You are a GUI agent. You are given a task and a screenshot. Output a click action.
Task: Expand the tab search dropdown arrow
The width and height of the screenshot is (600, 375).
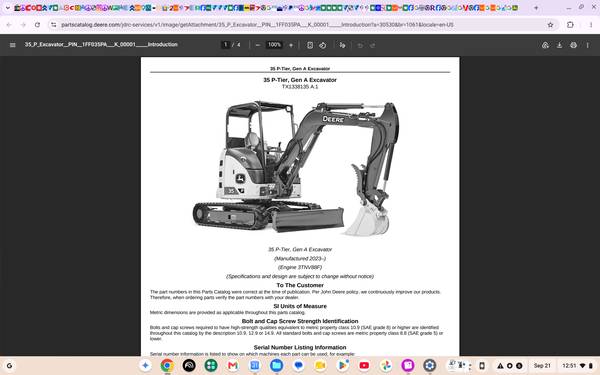[7, 8]
